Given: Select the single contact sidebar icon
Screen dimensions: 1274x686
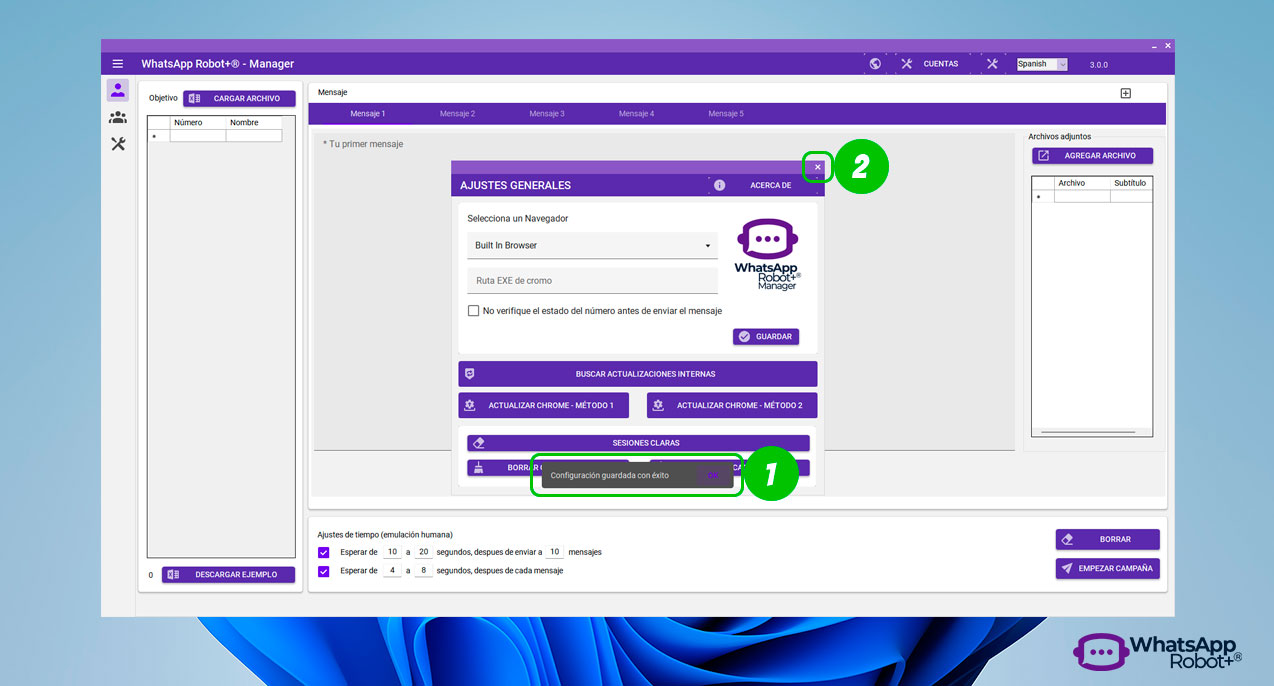Looking at the screenshot, I should [118, 90].
